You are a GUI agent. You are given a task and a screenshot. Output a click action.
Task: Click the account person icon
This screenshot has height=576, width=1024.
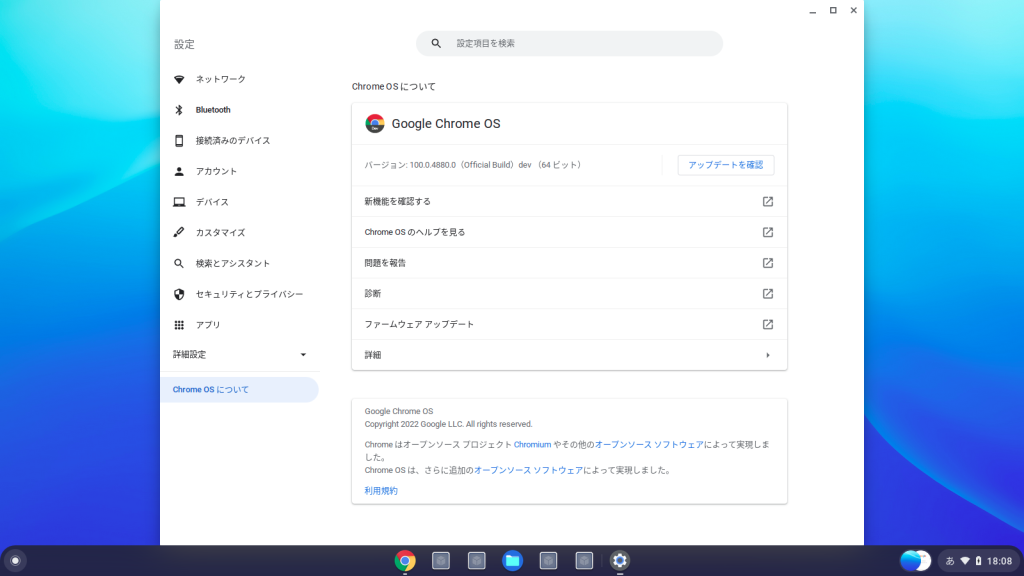(179, 171)
